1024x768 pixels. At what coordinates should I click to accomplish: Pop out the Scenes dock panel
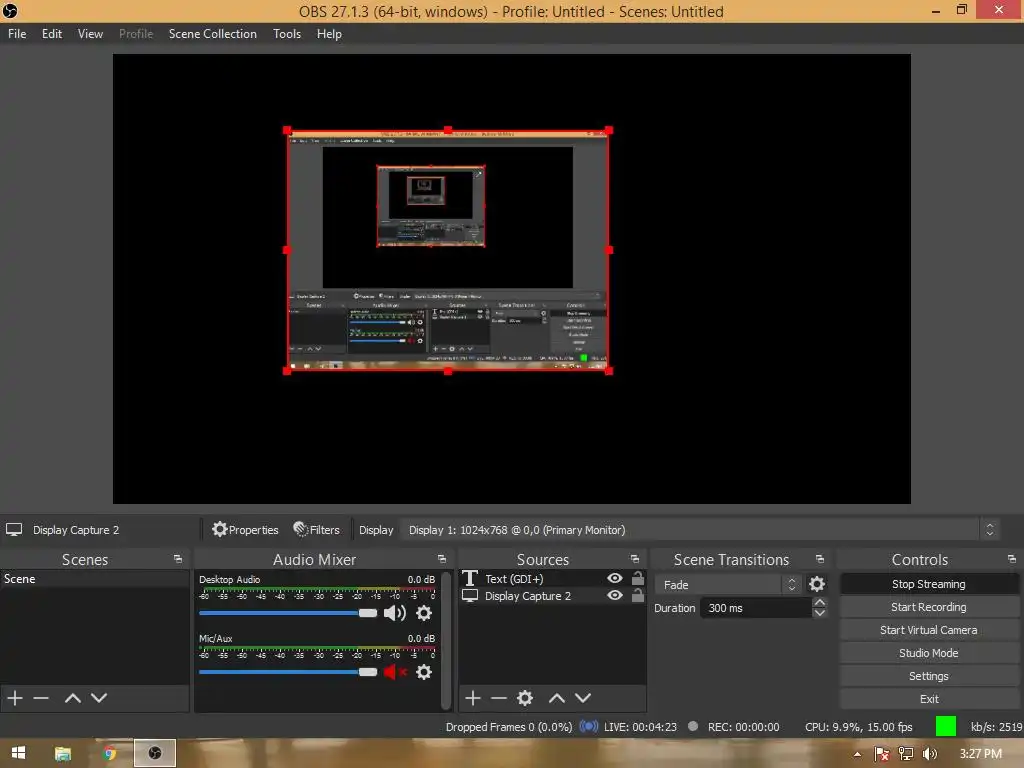coord(178,560)
